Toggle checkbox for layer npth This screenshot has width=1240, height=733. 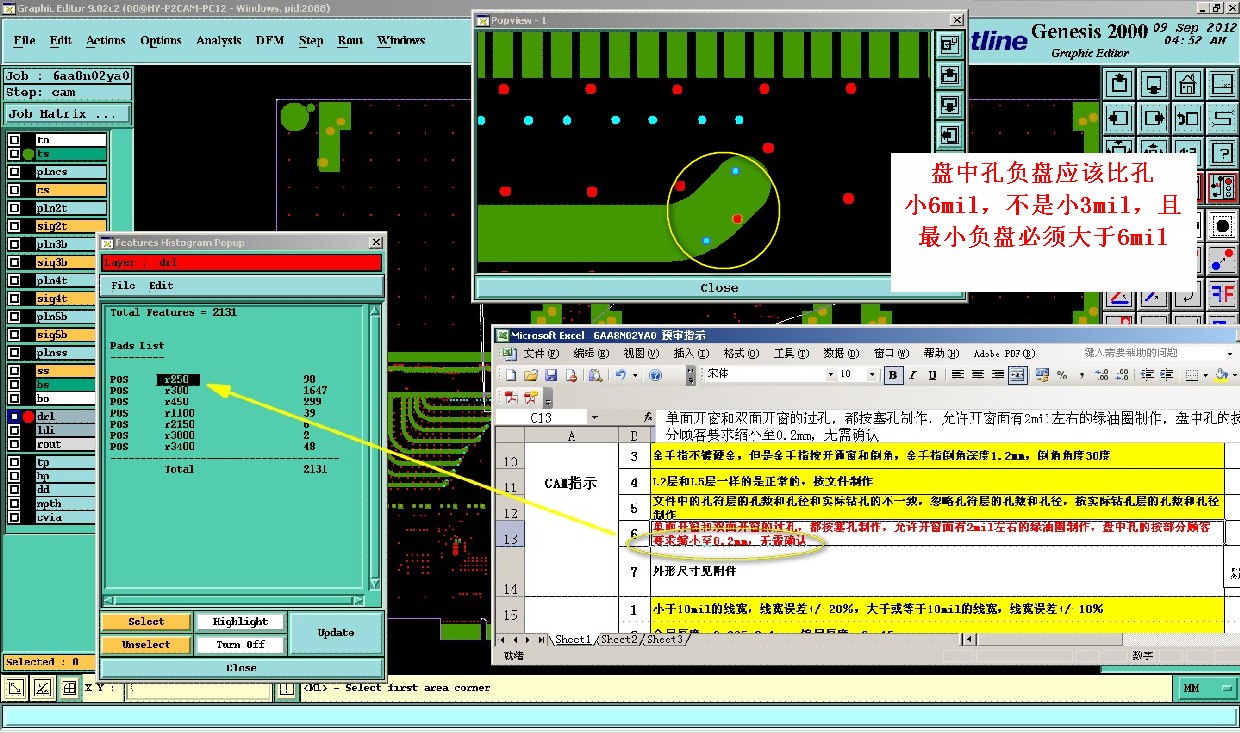coord(14,503)
